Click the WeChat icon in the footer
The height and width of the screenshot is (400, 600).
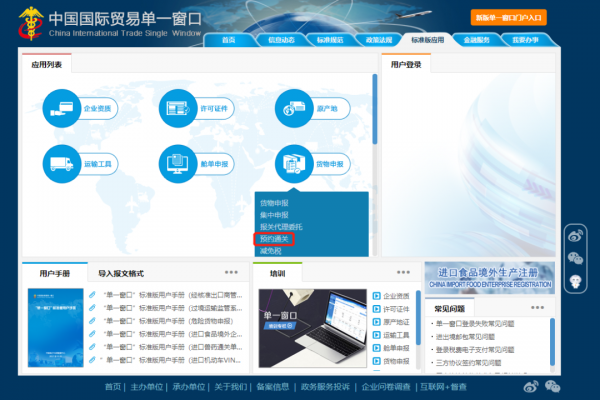tap(552, 386)
